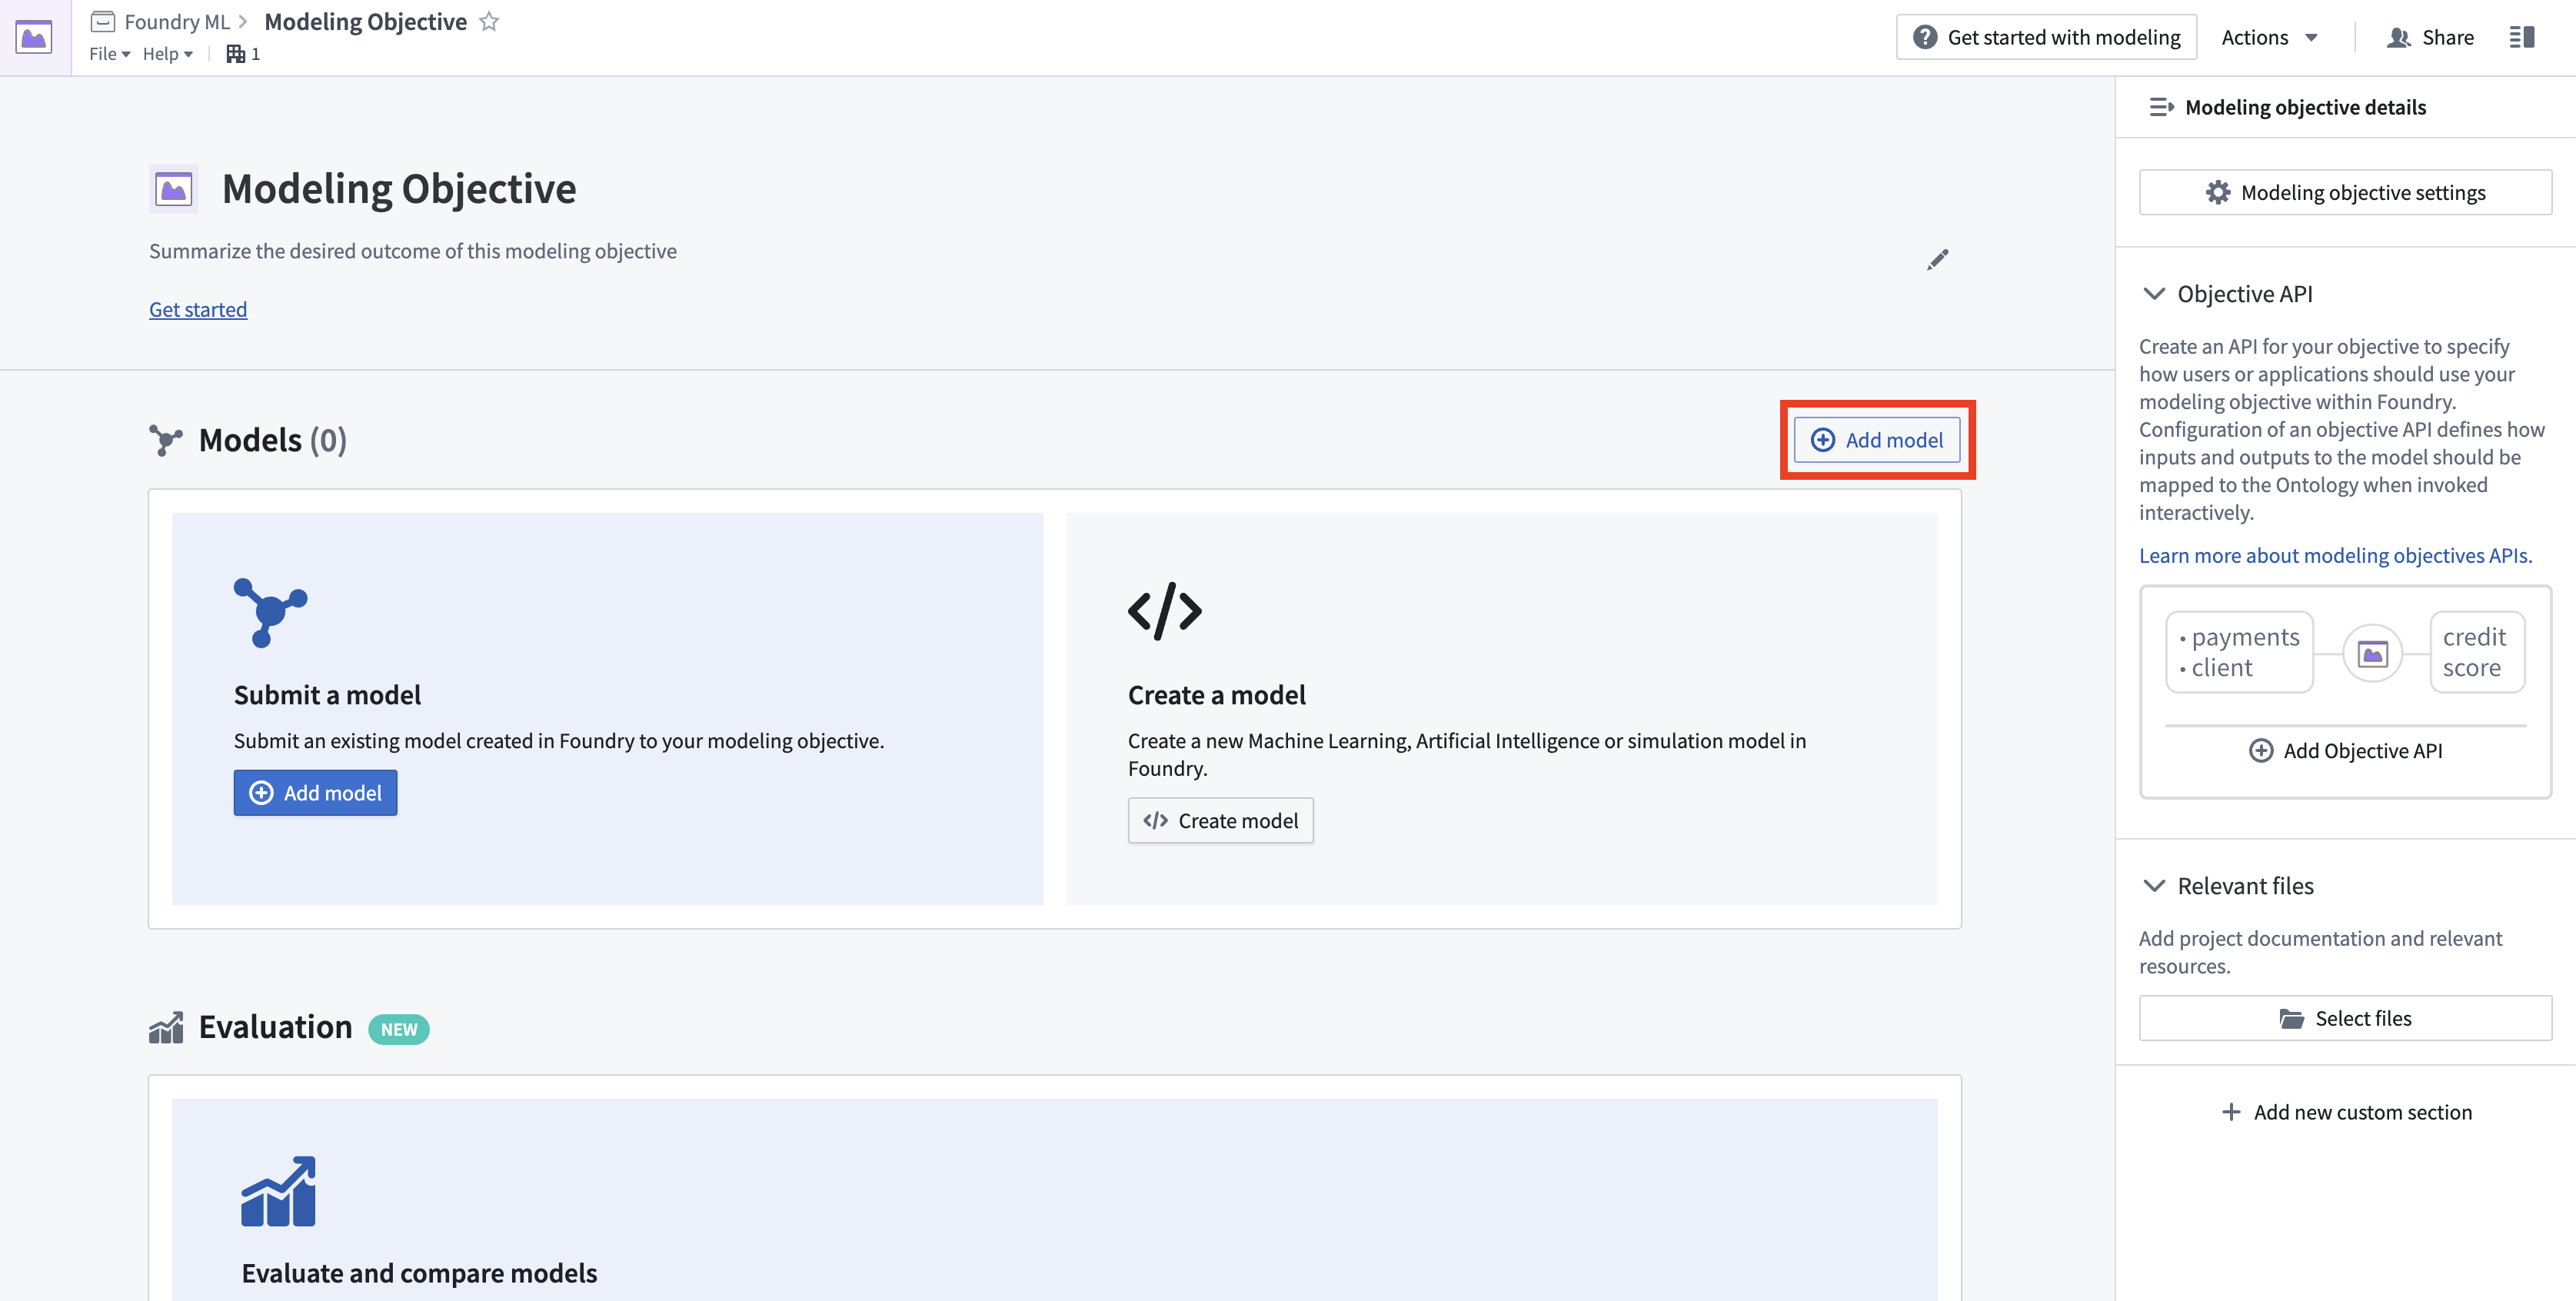Image resolution: width=2576 pixels, height=1301 pixels.
Task: Click the Create a model card heading
Action: click(1217, 695)
